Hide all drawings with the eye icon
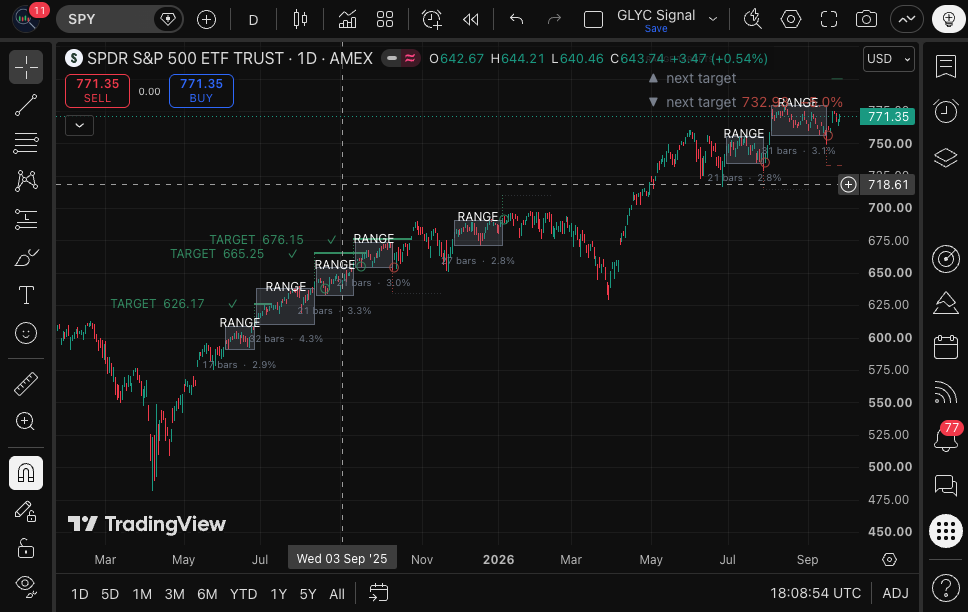968x612 pixels. click(x=26, y=585)
